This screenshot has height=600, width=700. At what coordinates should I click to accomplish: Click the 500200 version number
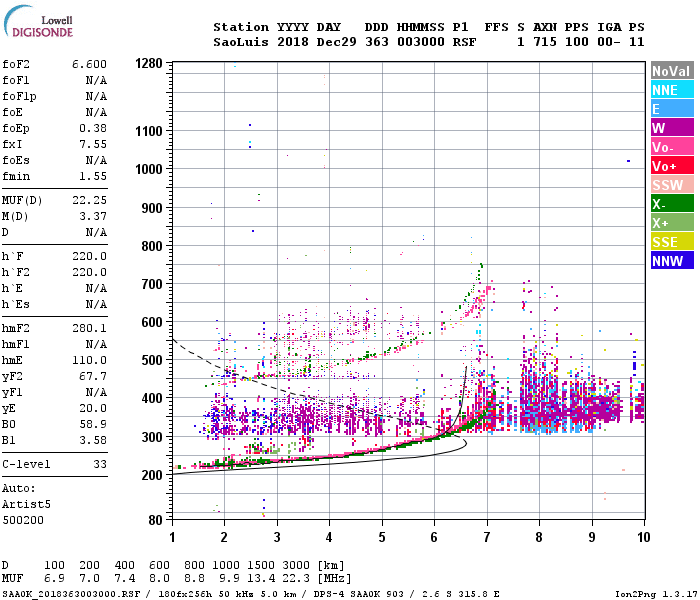pyautogui.click(x=23, y=520)
